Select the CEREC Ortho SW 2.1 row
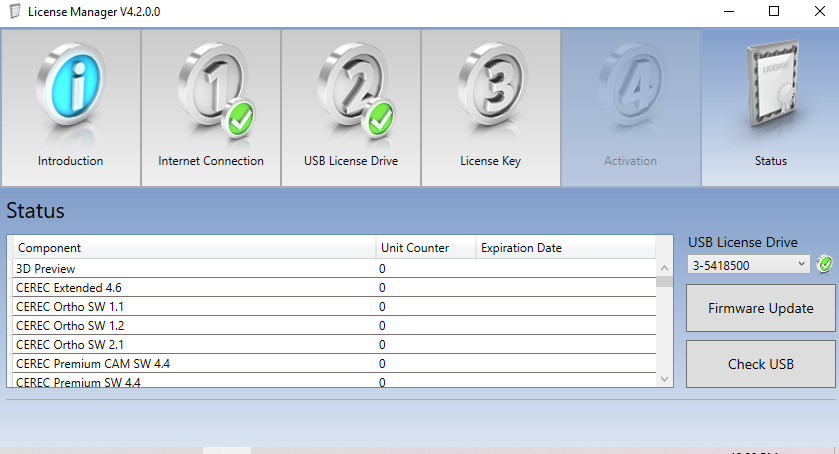Image resolution: width=839 pixels, height=454 pixels. (334, 345)
